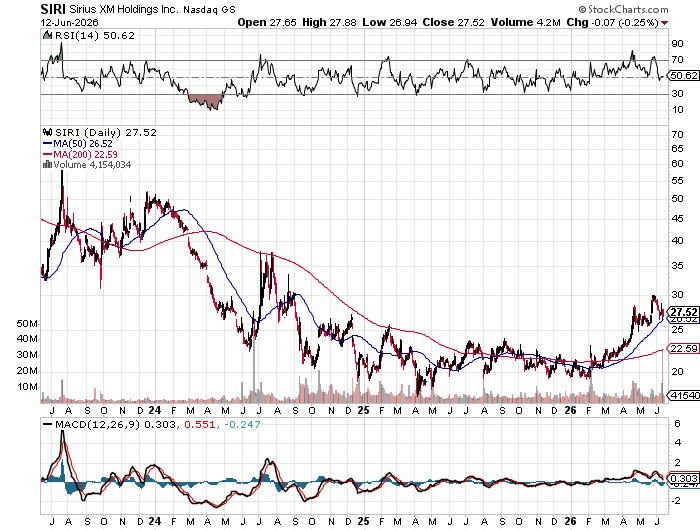This screenshot has width=700, height=530.
Task: Click the blue MA(50) legend line
Action: tap(48, 144)
